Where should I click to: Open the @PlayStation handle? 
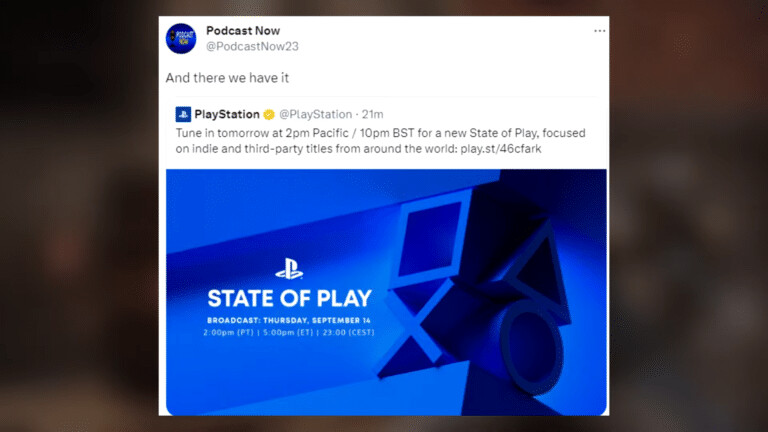coord(315,115)
